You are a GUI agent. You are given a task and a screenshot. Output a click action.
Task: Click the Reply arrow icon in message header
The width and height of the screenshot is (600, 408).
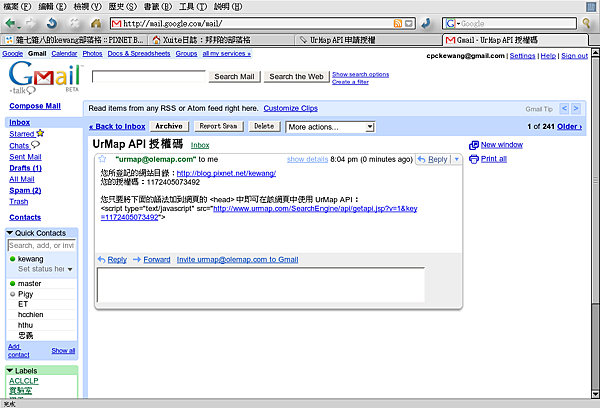tap(421, 159)
